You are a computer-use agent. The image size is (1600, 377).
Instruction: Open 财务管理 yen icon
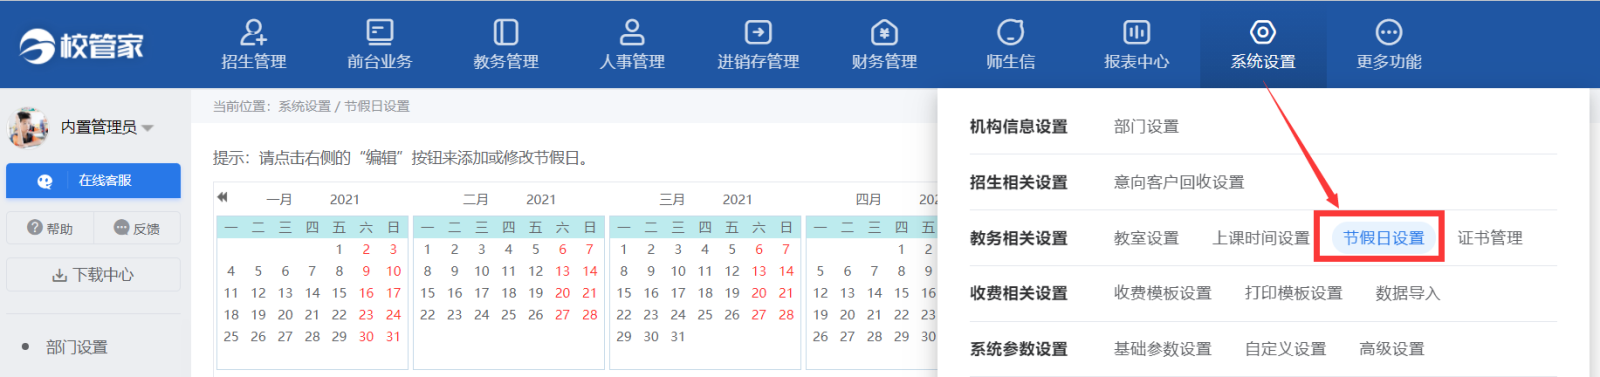coord(884,33)
